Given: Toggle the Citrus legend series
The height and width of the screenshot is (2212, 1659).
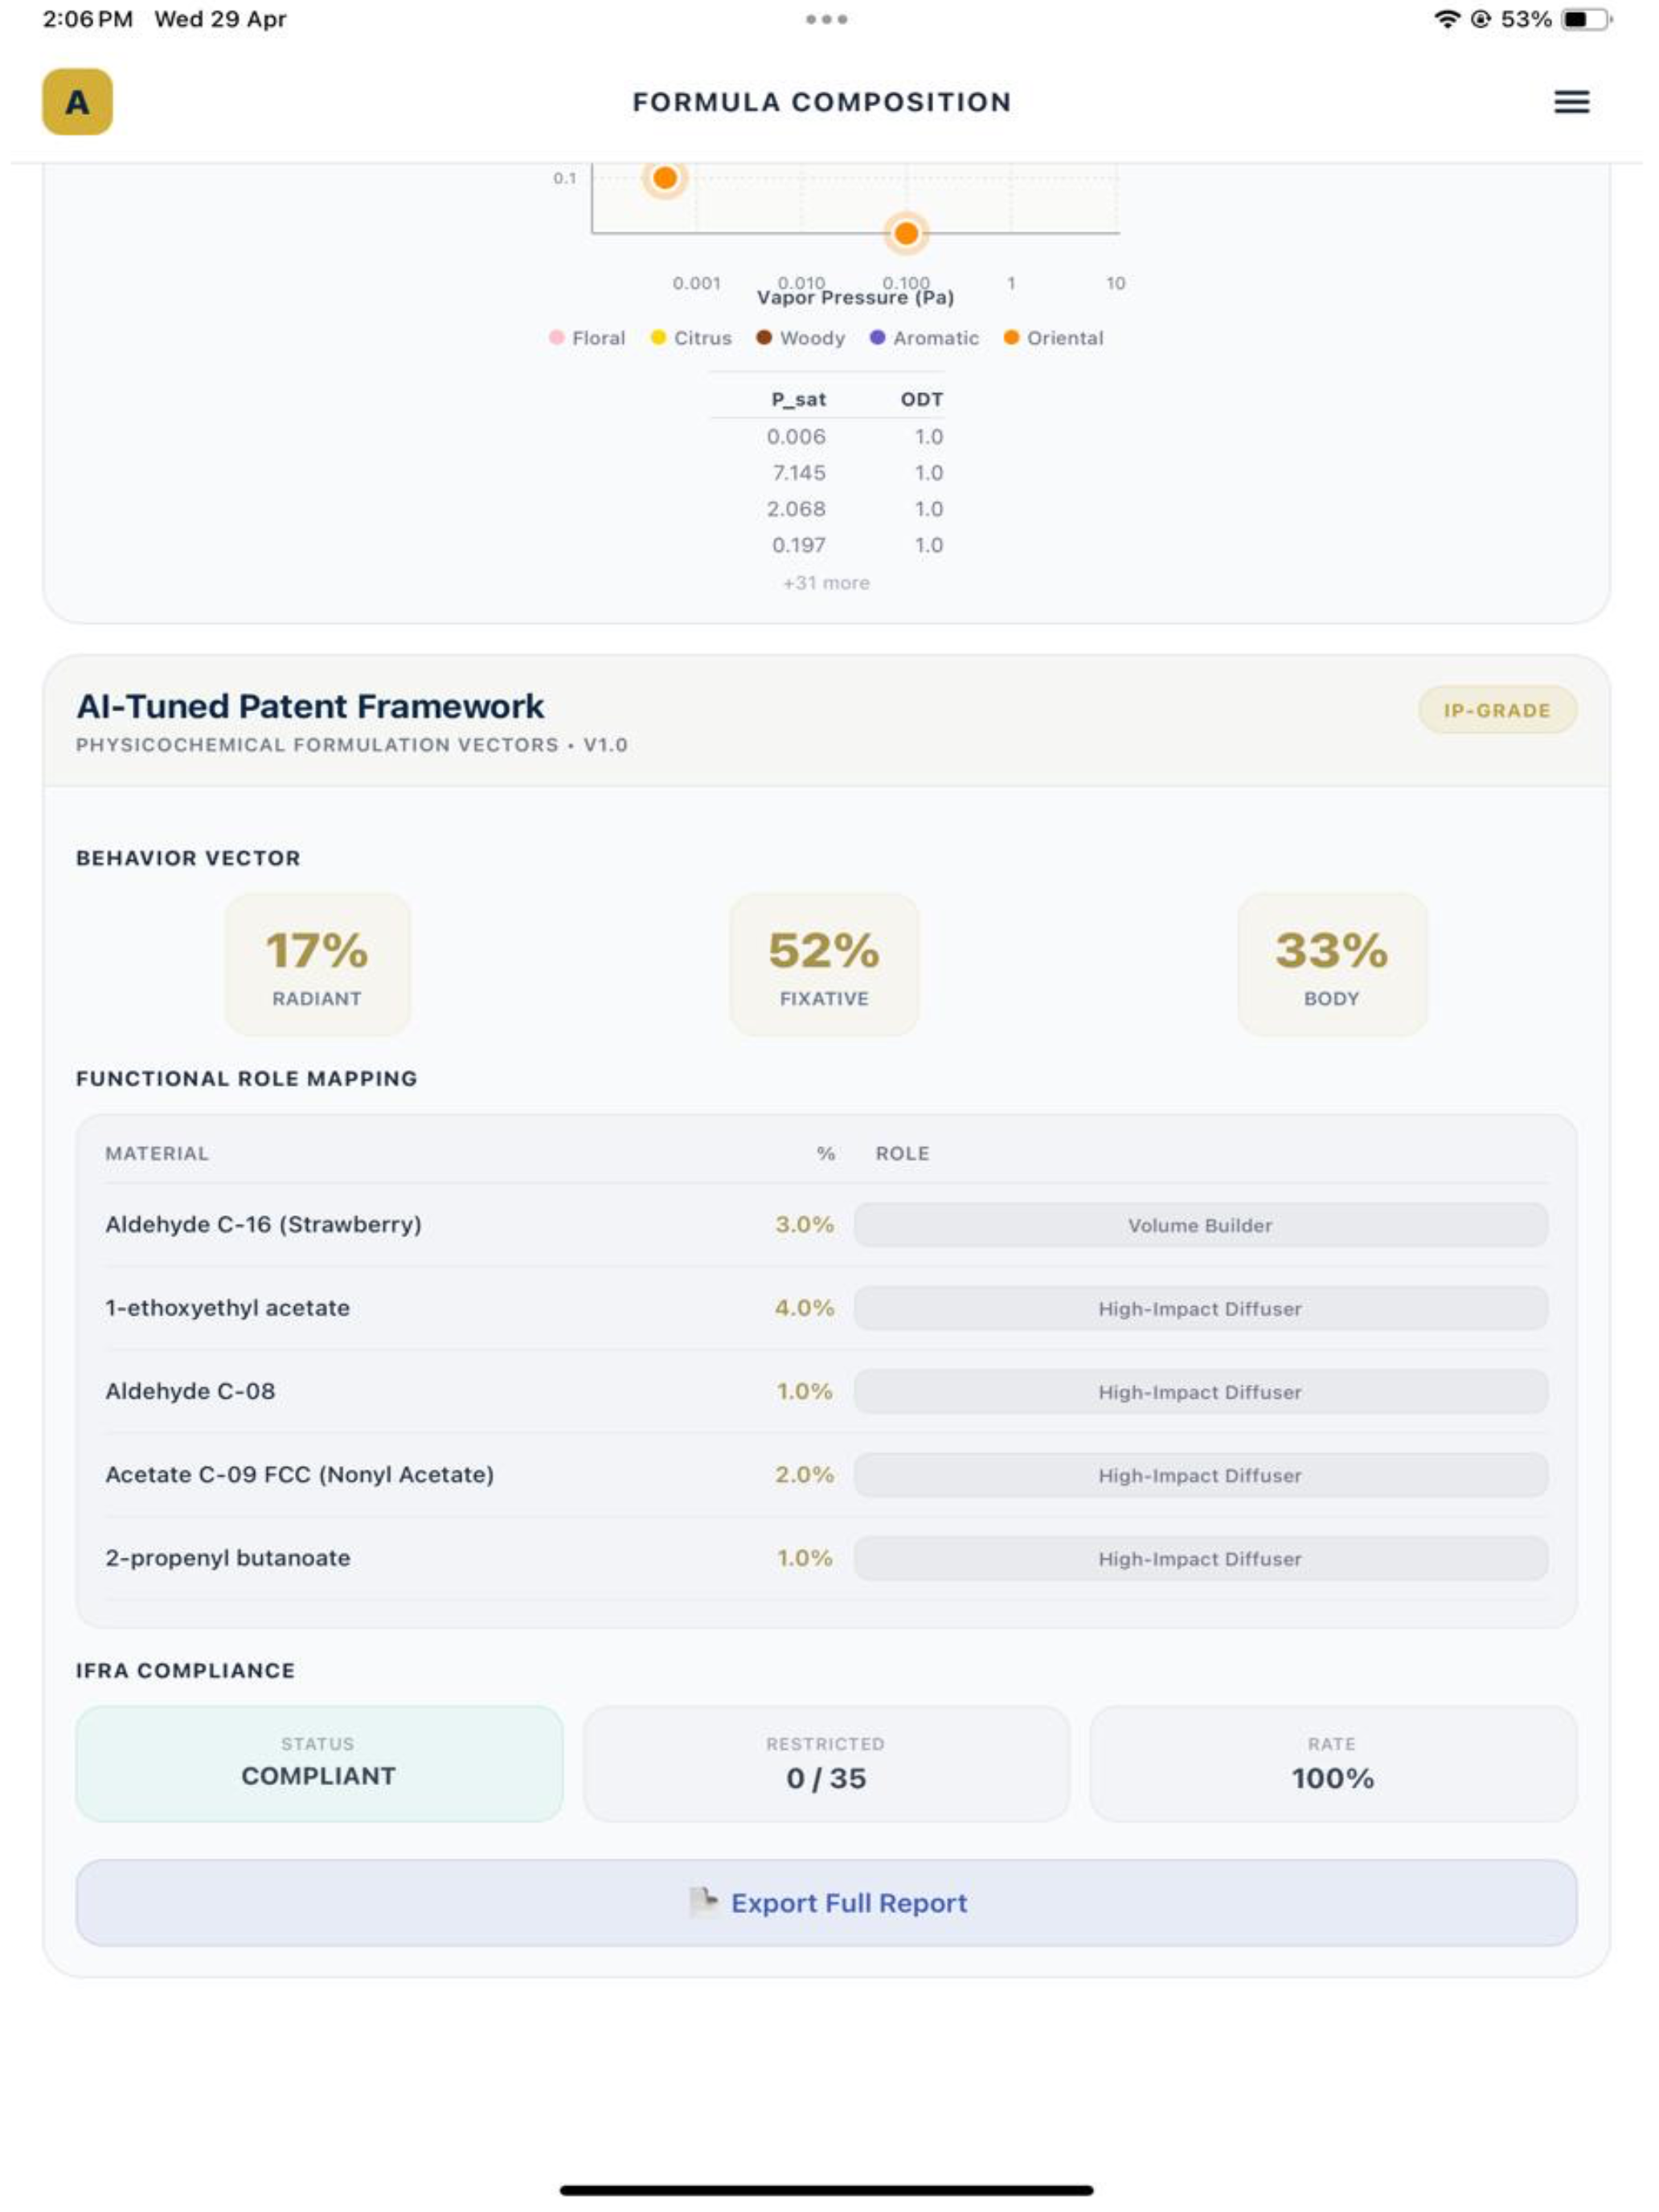Looking at the screenshot, I should click(691, 338).
